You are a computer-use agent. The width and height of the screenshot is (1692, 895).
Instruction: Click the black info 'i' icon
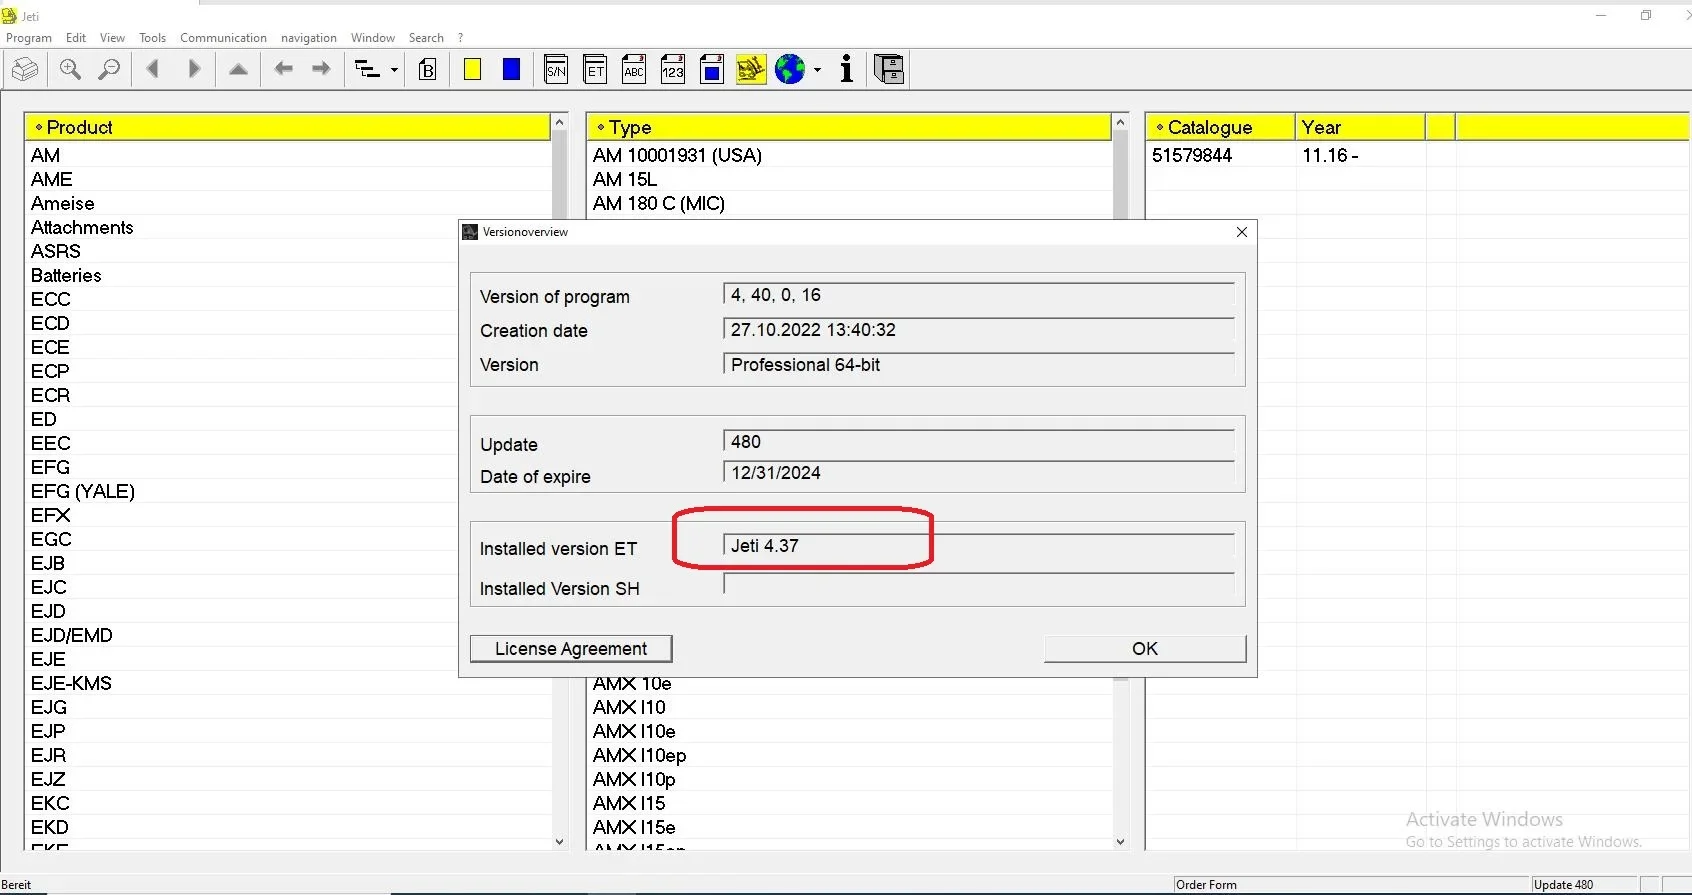847,69
